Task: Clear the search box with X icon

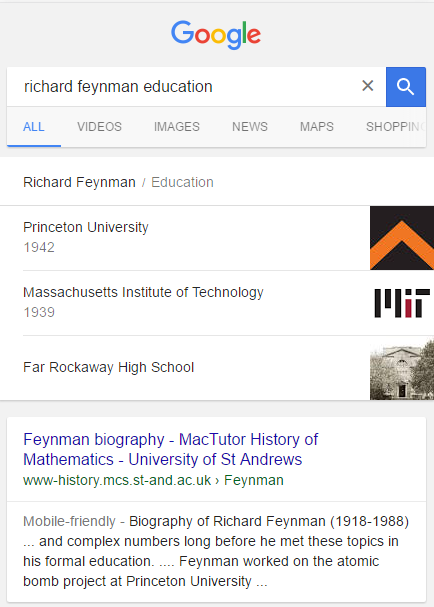Action: tap(368, 86)
